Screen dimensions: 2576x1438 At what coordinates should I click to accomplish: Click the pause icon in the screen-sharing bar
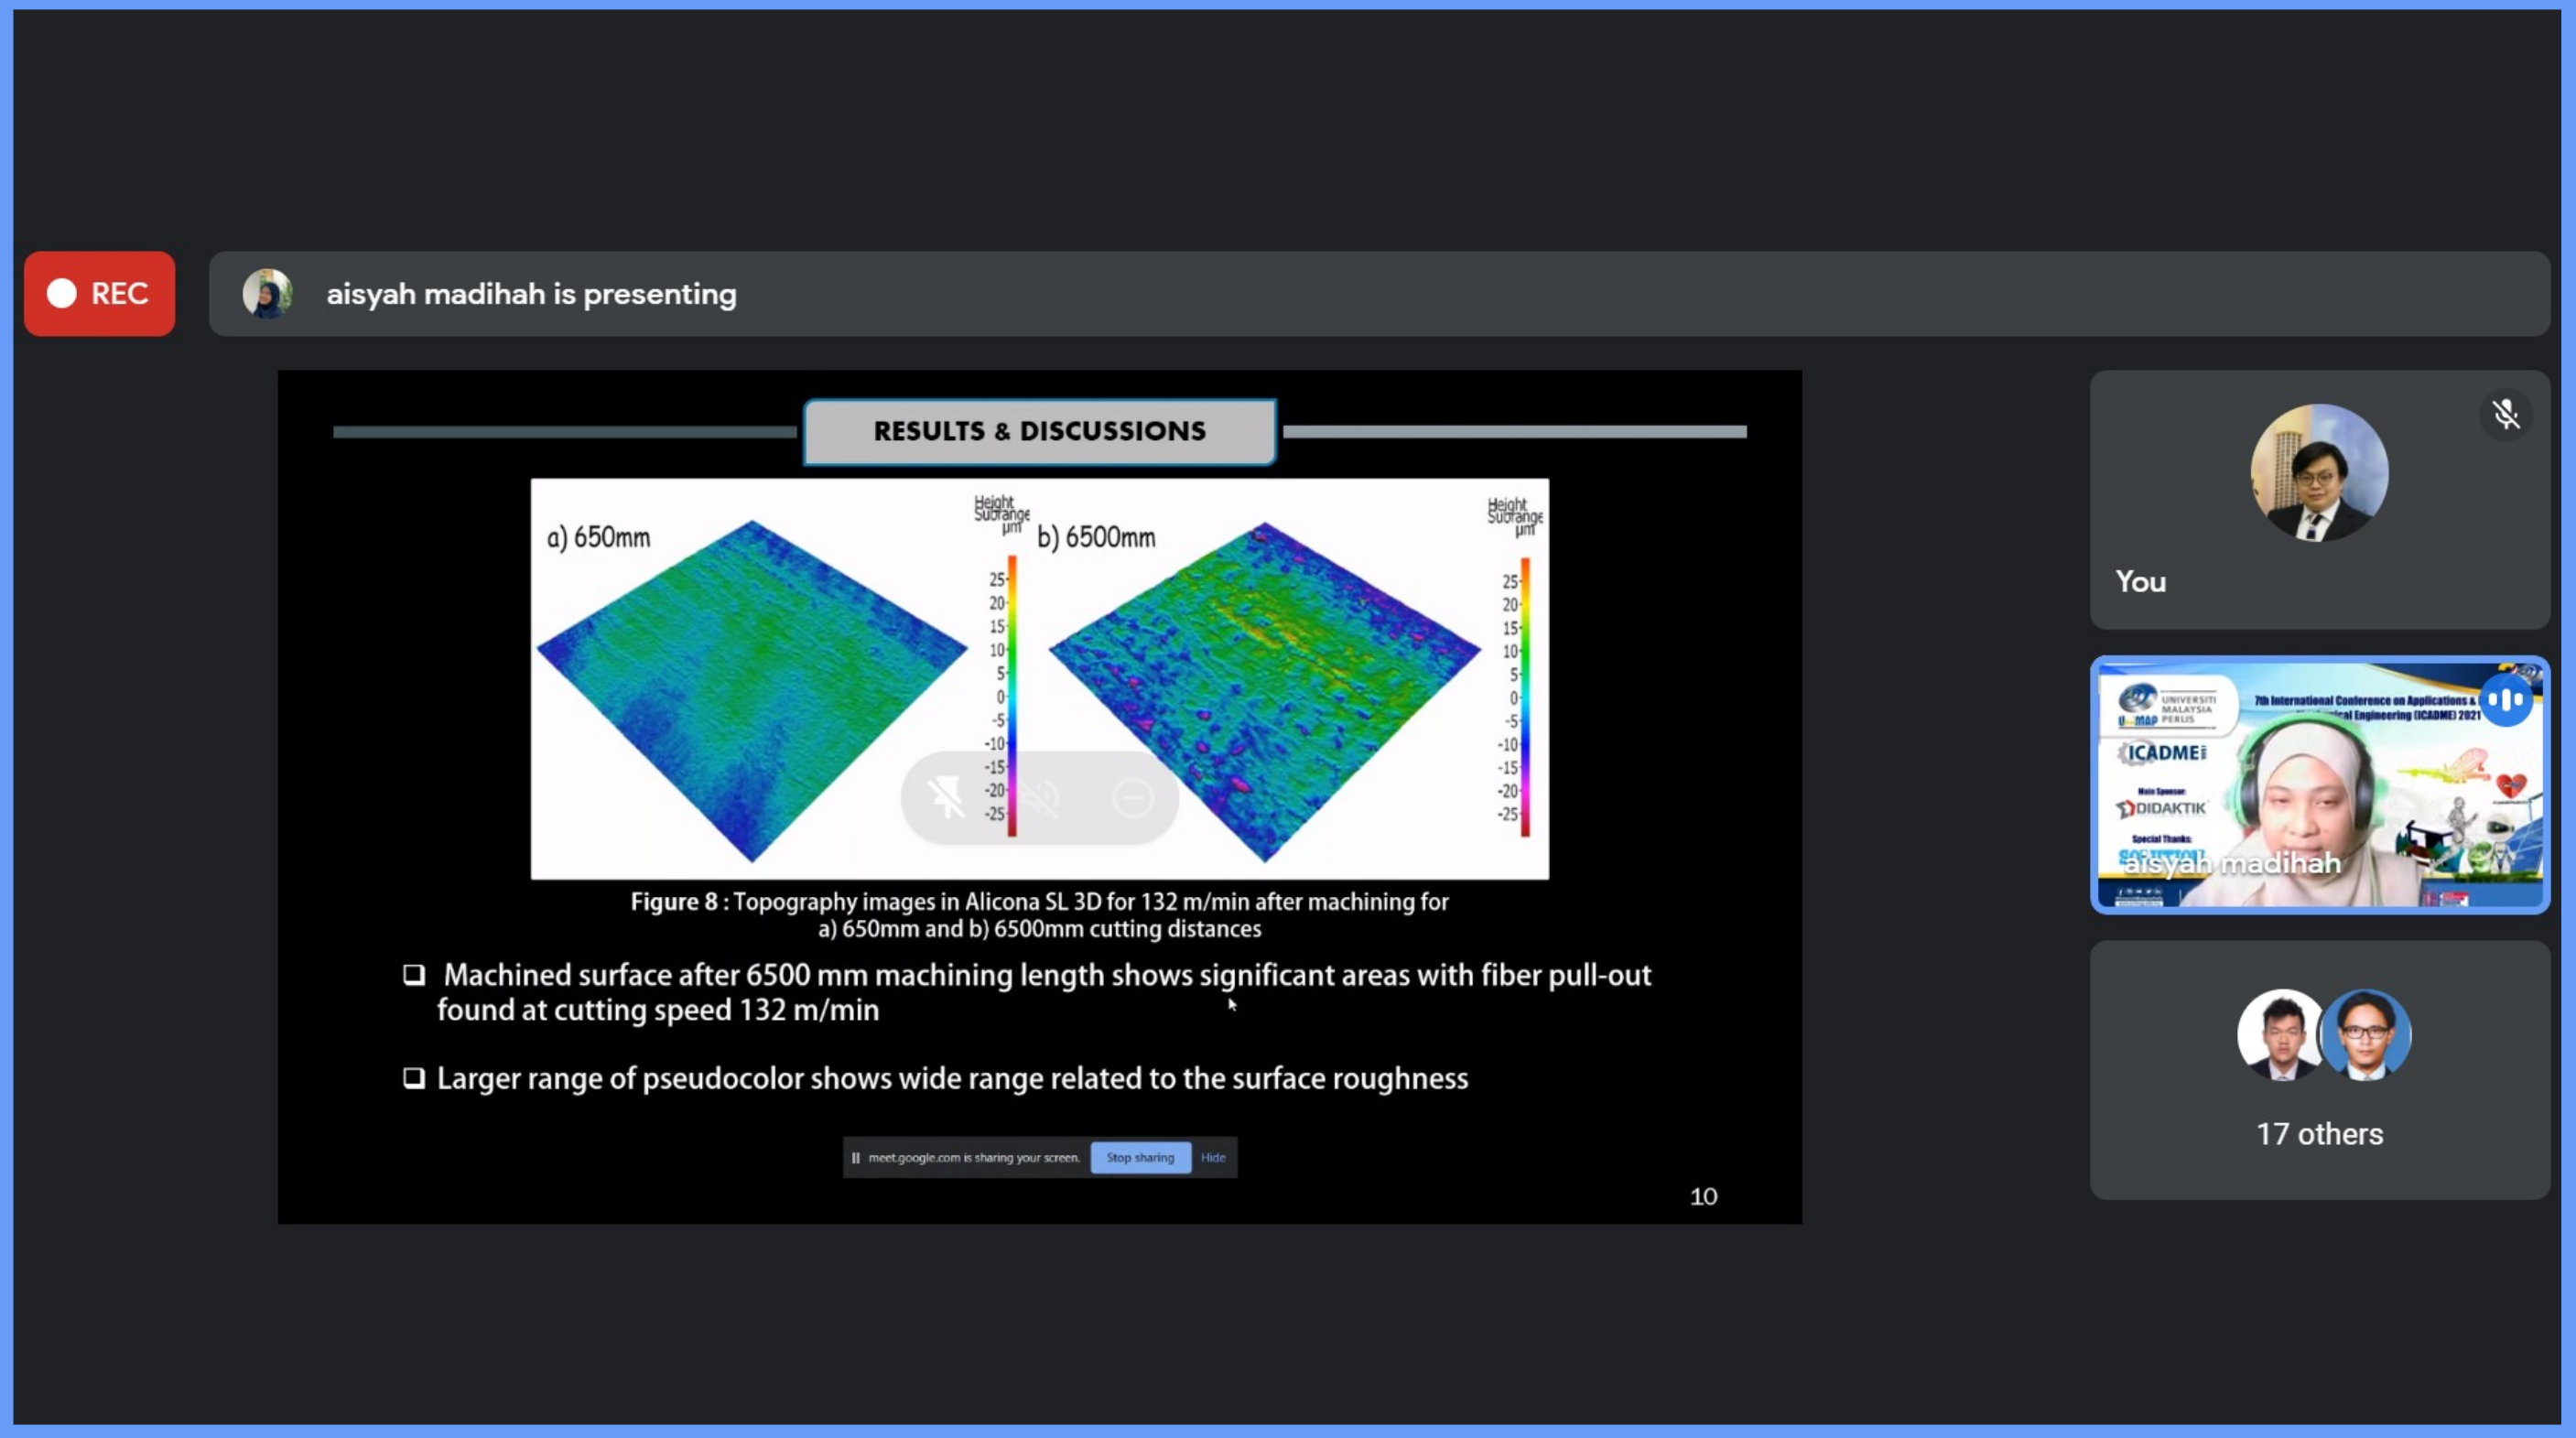point(856,1158)
